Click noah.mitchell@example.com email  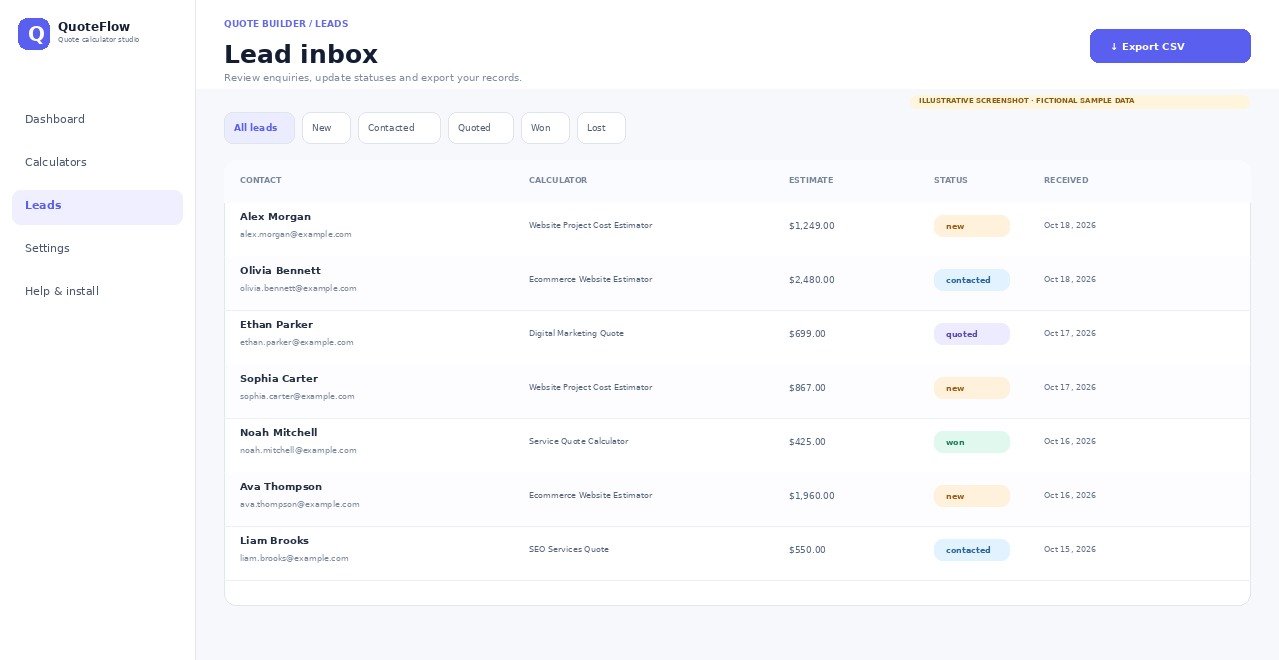point(298,450)
